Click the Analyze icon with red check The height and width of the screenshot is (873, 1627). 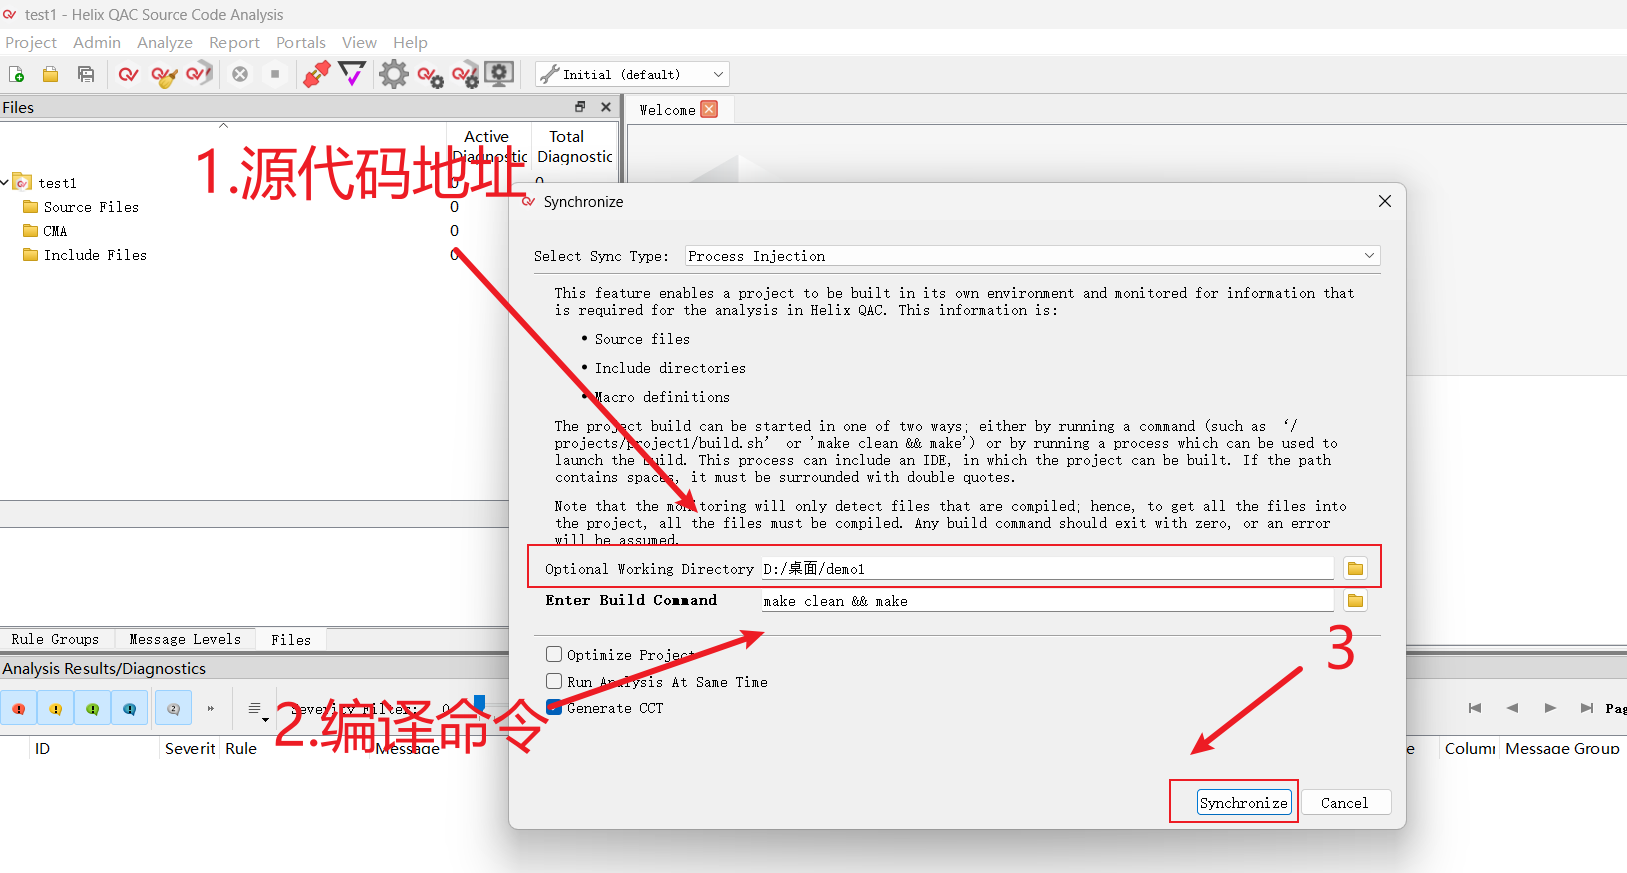click(x=128, y=74)
